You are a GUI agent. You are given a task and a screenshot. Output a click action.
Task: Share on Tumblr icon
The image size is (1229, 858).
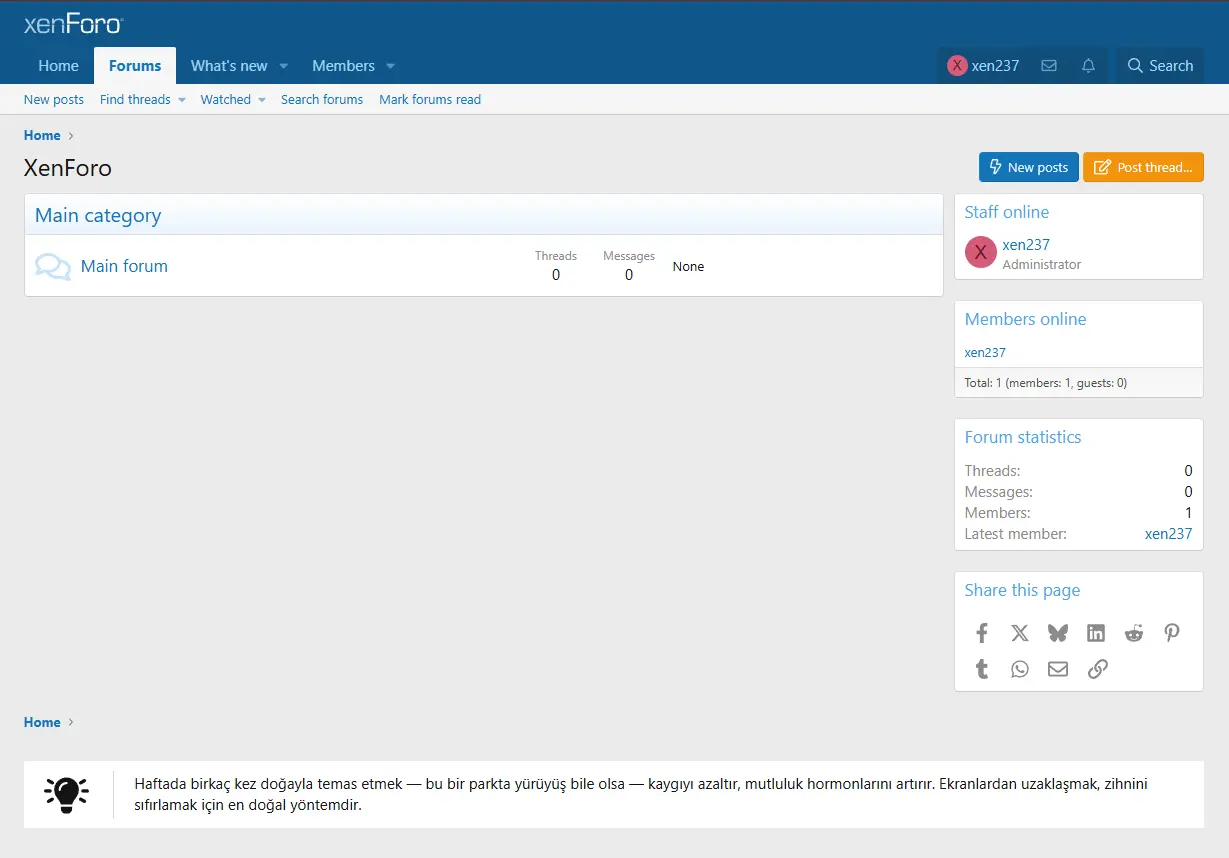(982, 669)
